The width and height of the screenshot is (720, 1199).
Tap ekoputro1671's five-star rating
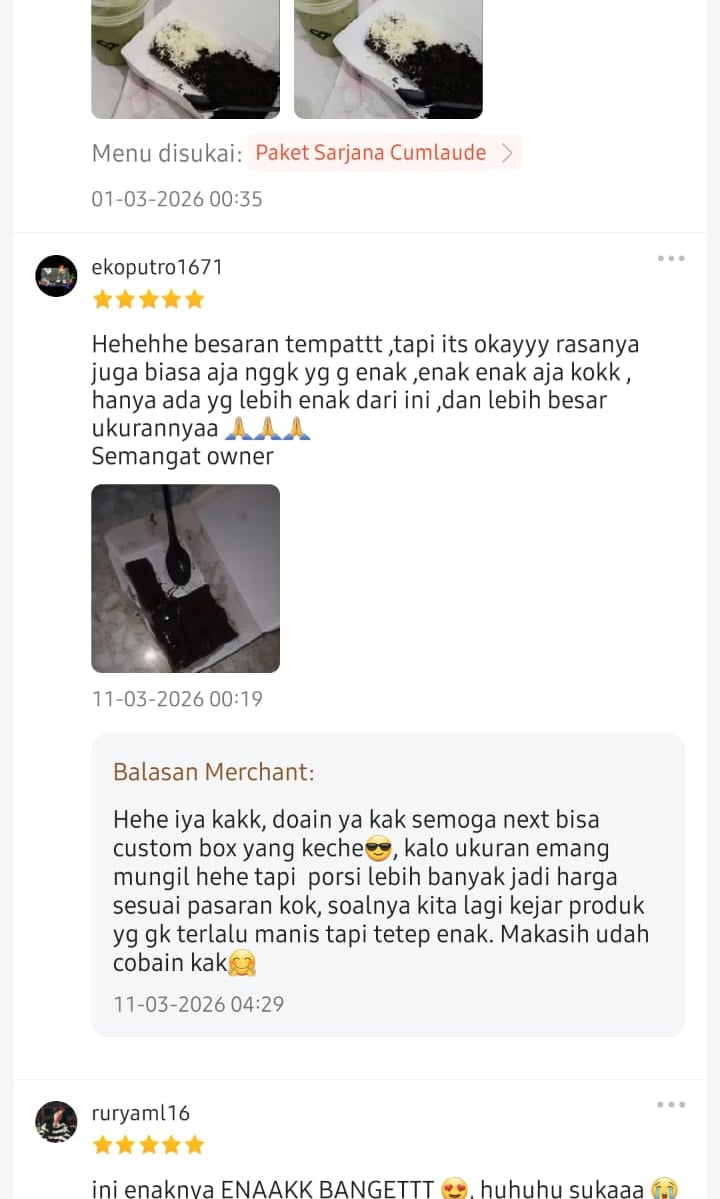point(148,299)
